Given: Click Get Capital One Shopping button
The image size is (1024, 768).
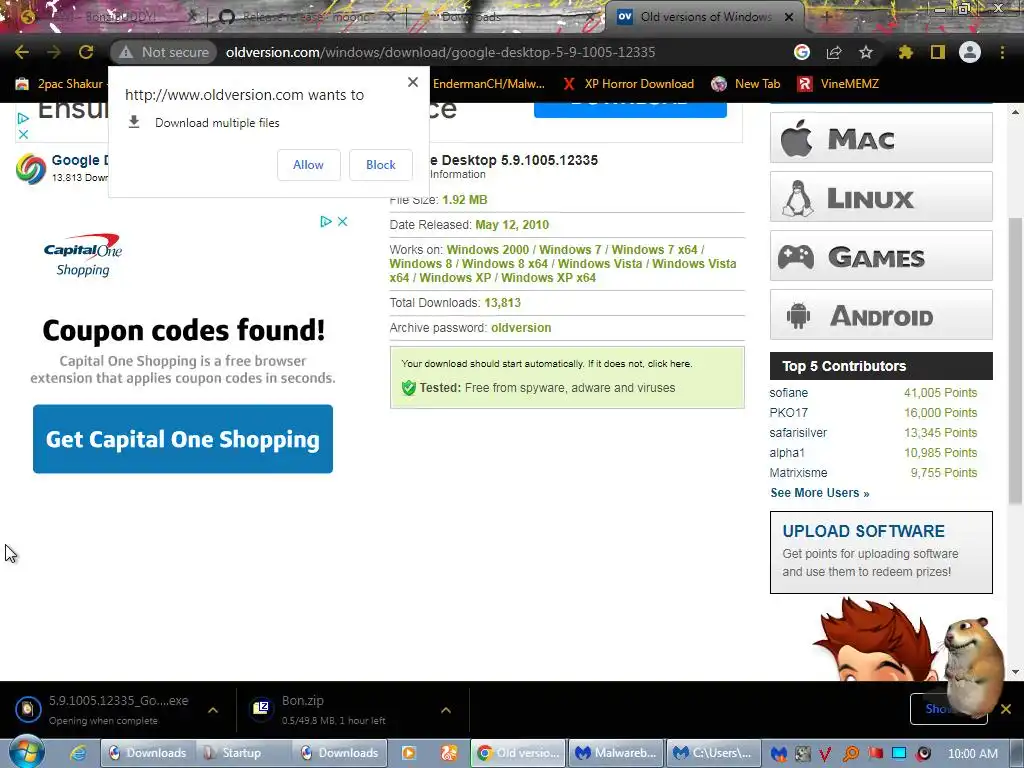Looking at the screenshot, I should [183, 439].
